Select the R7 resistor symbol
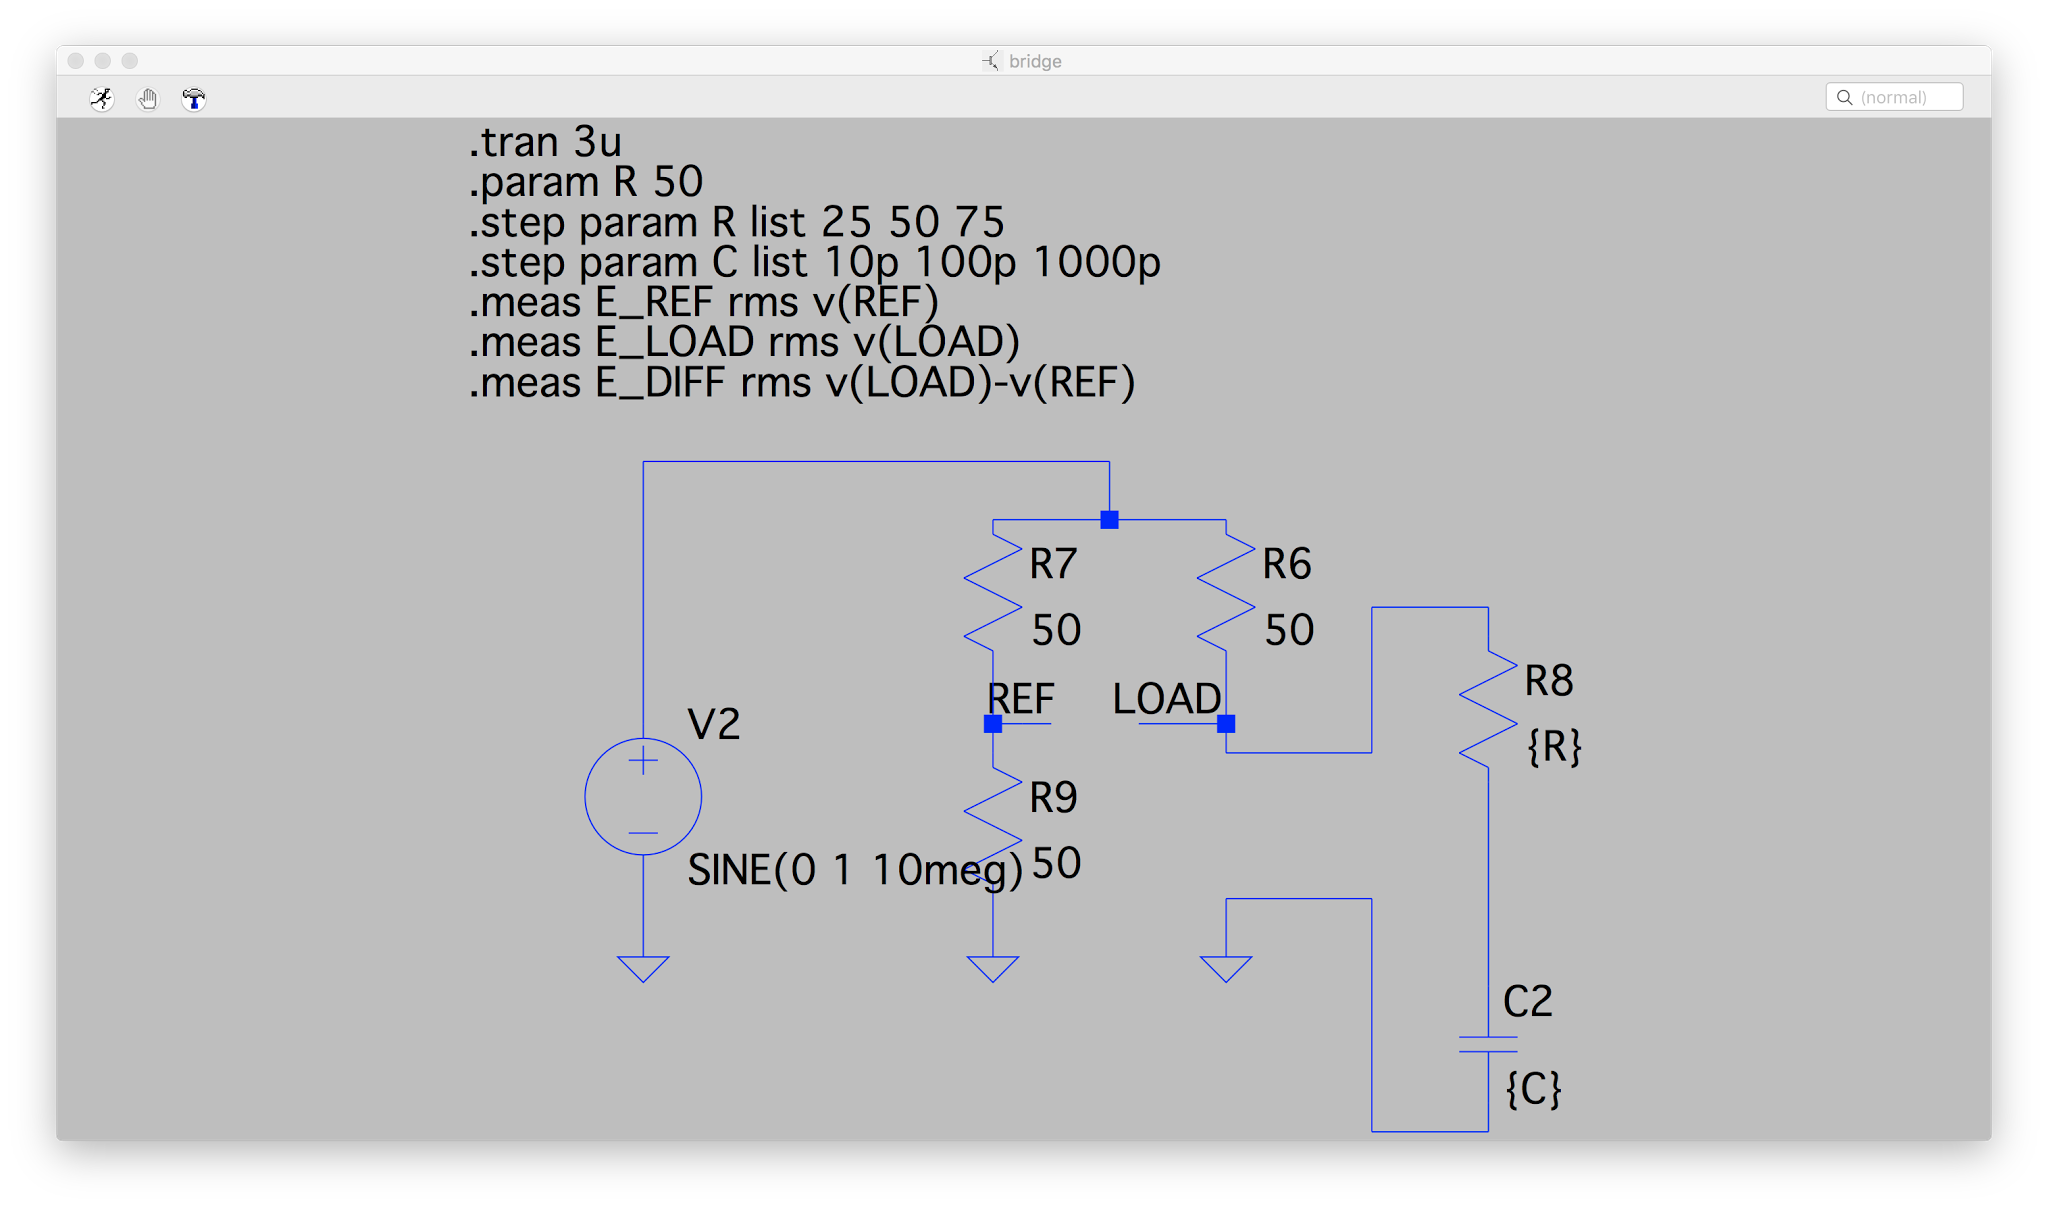2048x1208 pixels. pyautogui.click(x=992, y=593)
